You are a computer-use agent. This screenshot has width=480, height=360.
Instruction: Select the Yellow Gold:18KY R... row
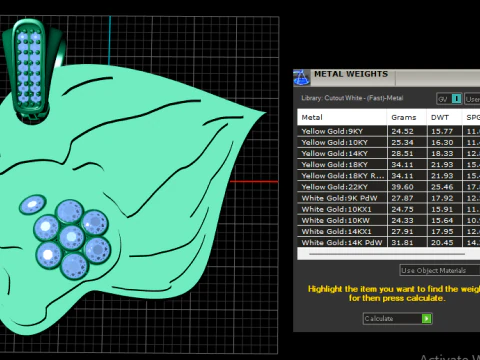(x=389, y=176)
